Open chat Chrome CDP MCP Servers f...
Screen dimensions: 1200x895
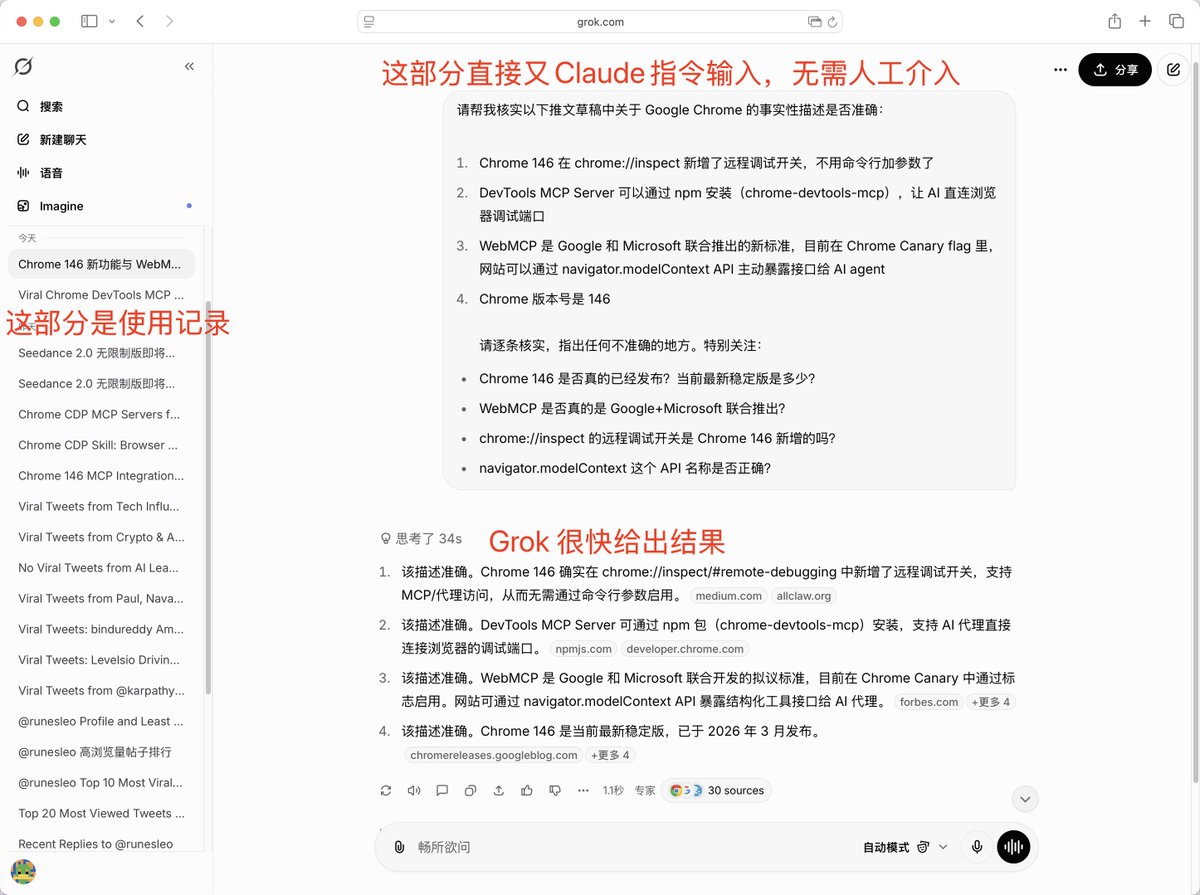tap(101, 414)
